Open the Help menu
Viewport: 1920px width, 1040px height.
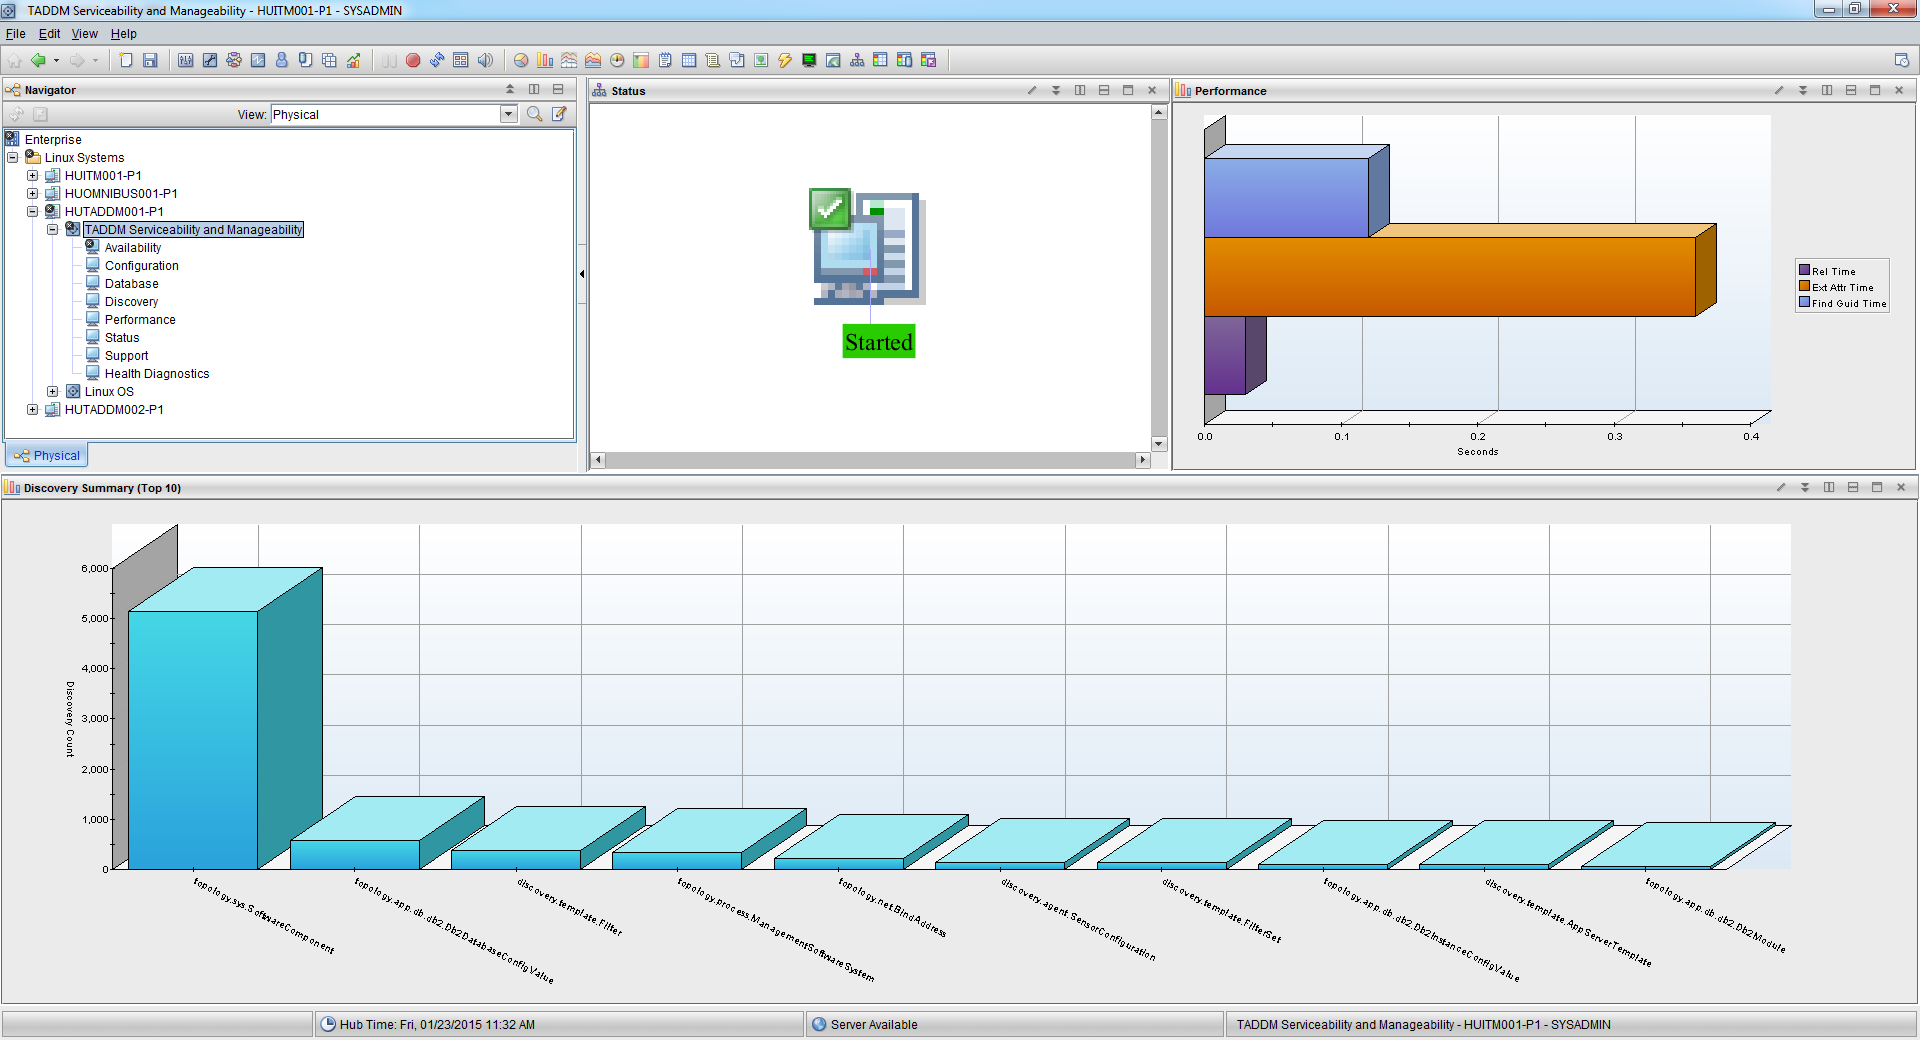[x=123, y=33]
